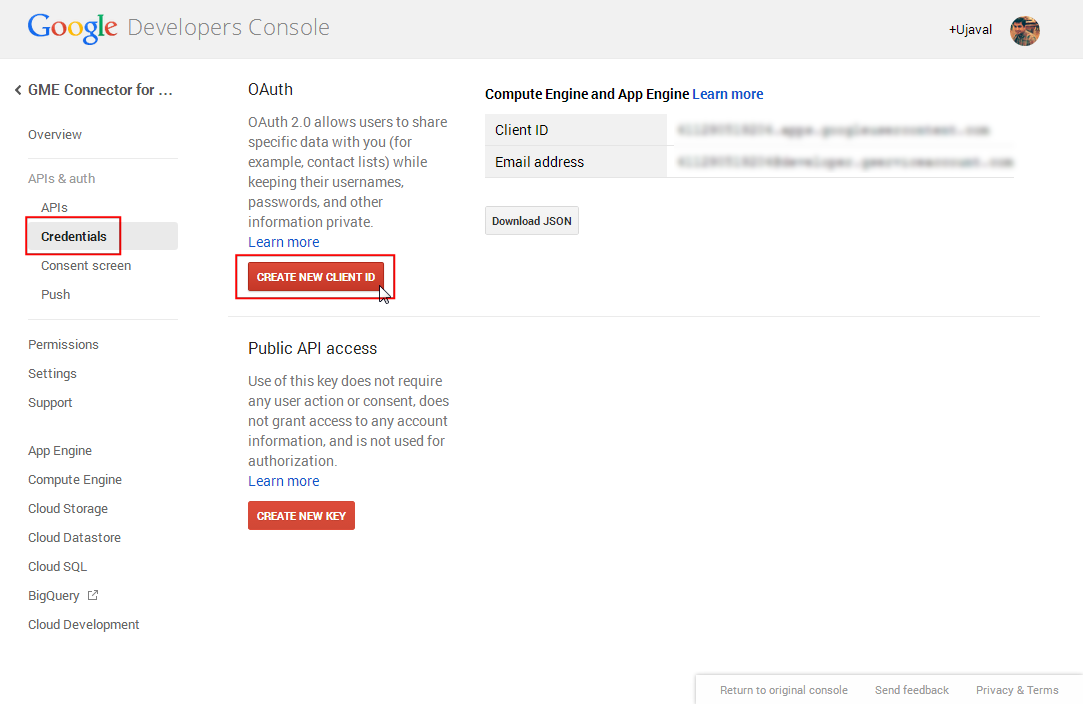Click the +Ujaval account name
Viewport: 1083px width, 704px height.
(970, 30)
